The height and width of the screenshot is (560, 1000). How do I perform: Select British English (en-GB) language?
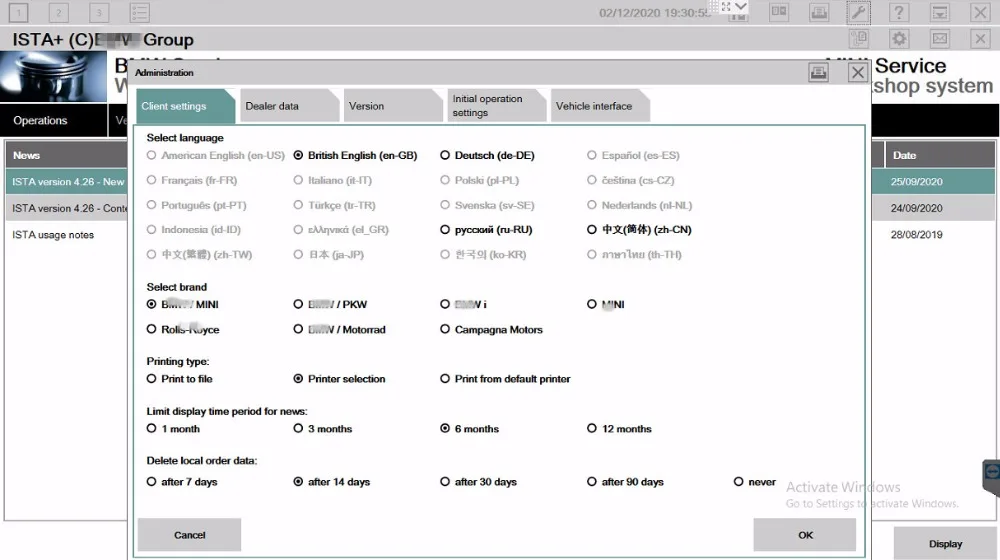coord(356,155)
